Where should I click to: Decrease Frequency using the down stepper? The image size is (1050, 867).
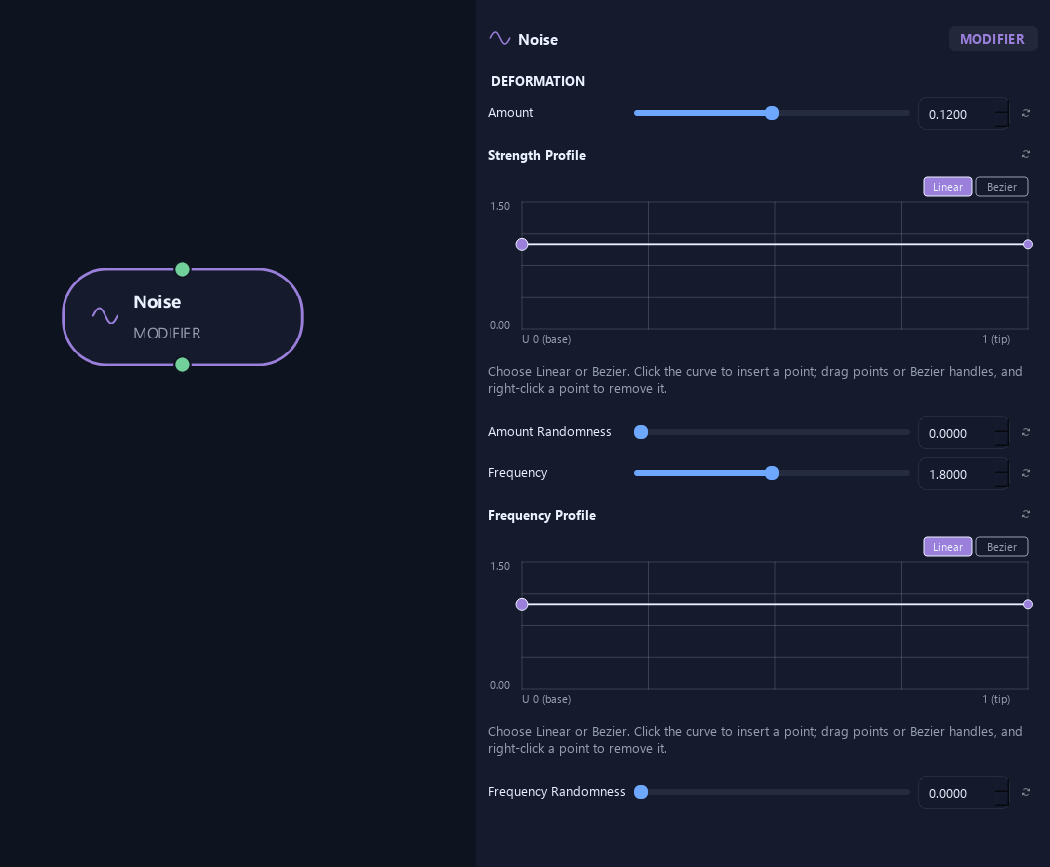pyautogui.click(x=1001, y=481)
